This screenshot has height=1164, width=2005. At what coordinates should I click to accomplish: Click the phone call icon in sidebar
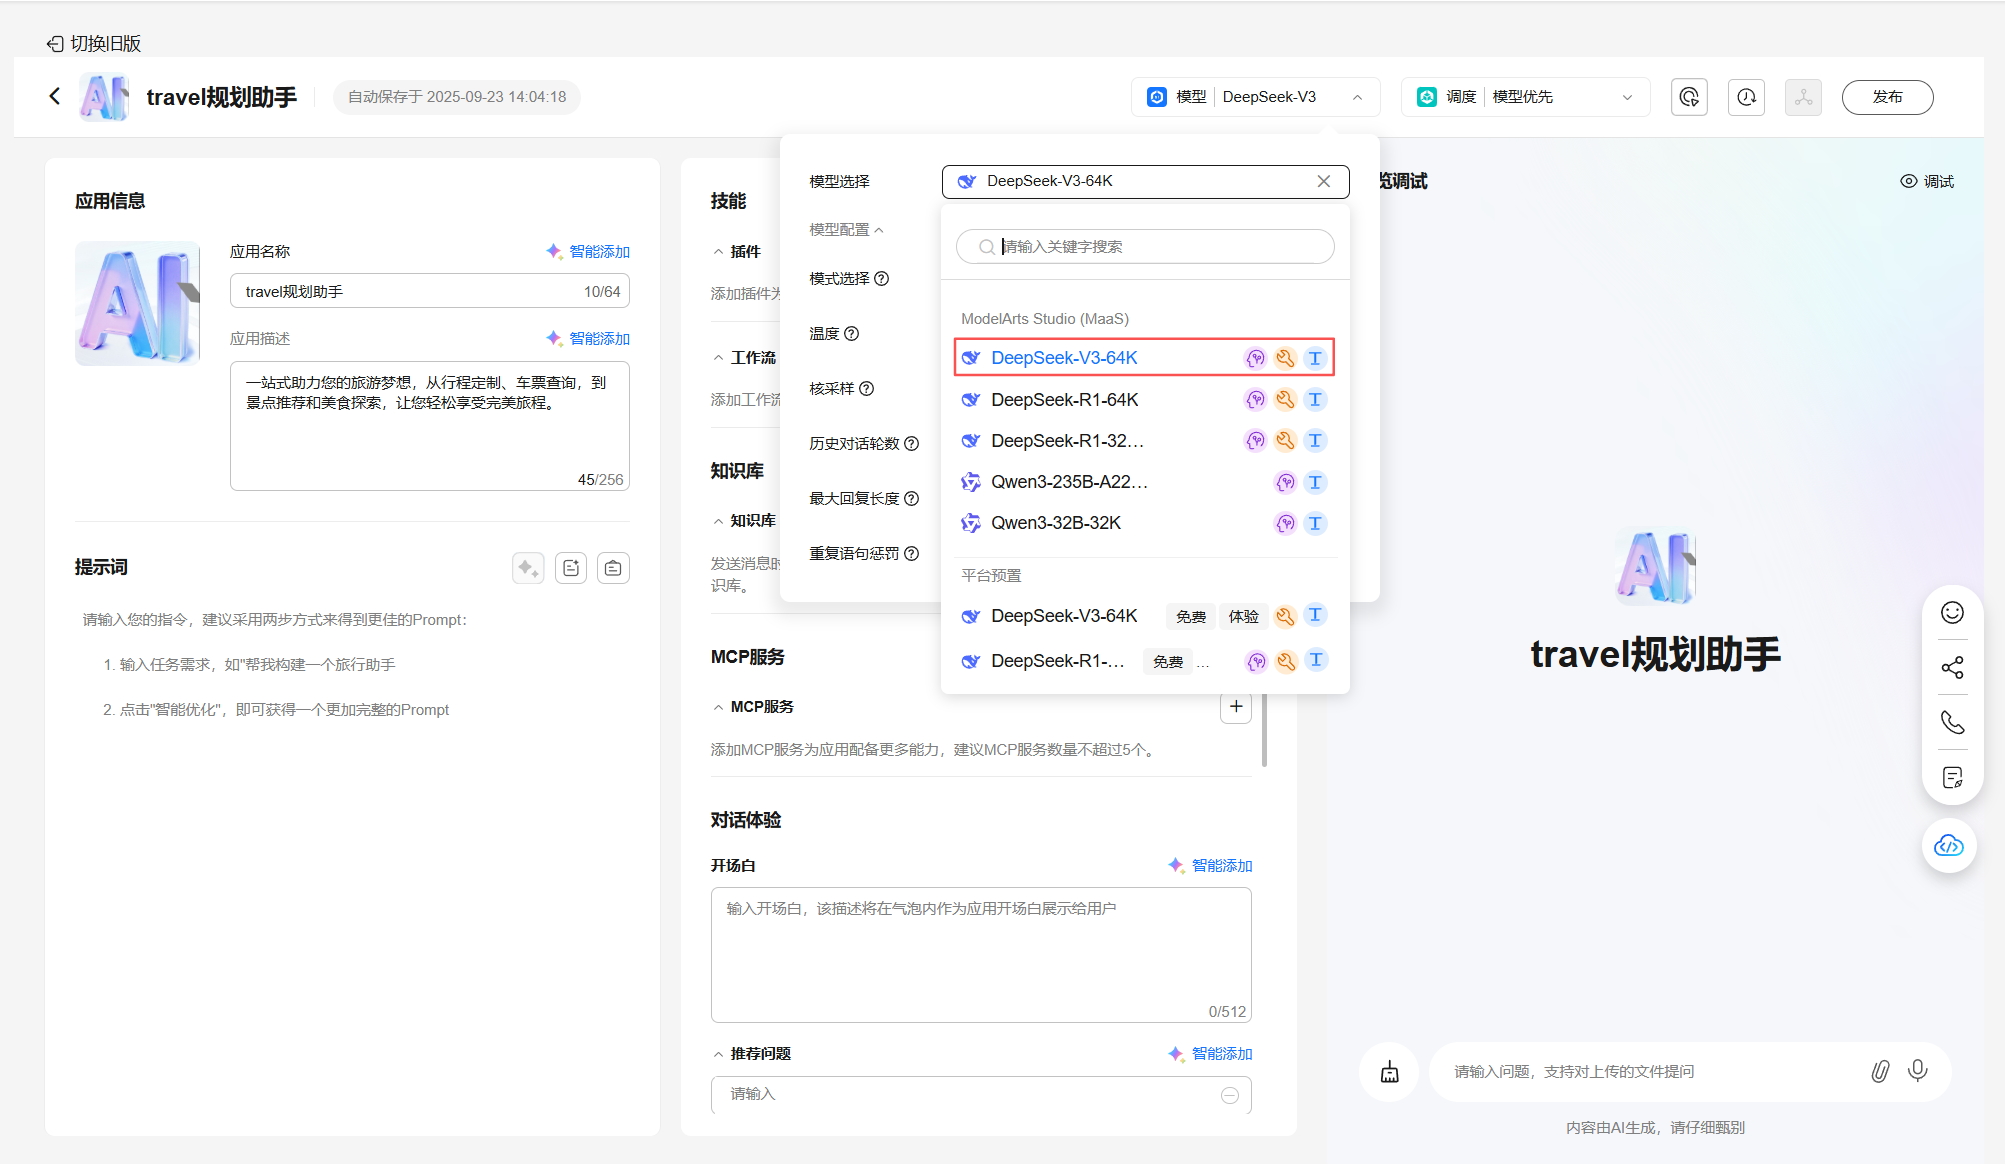click(1952, 722)
